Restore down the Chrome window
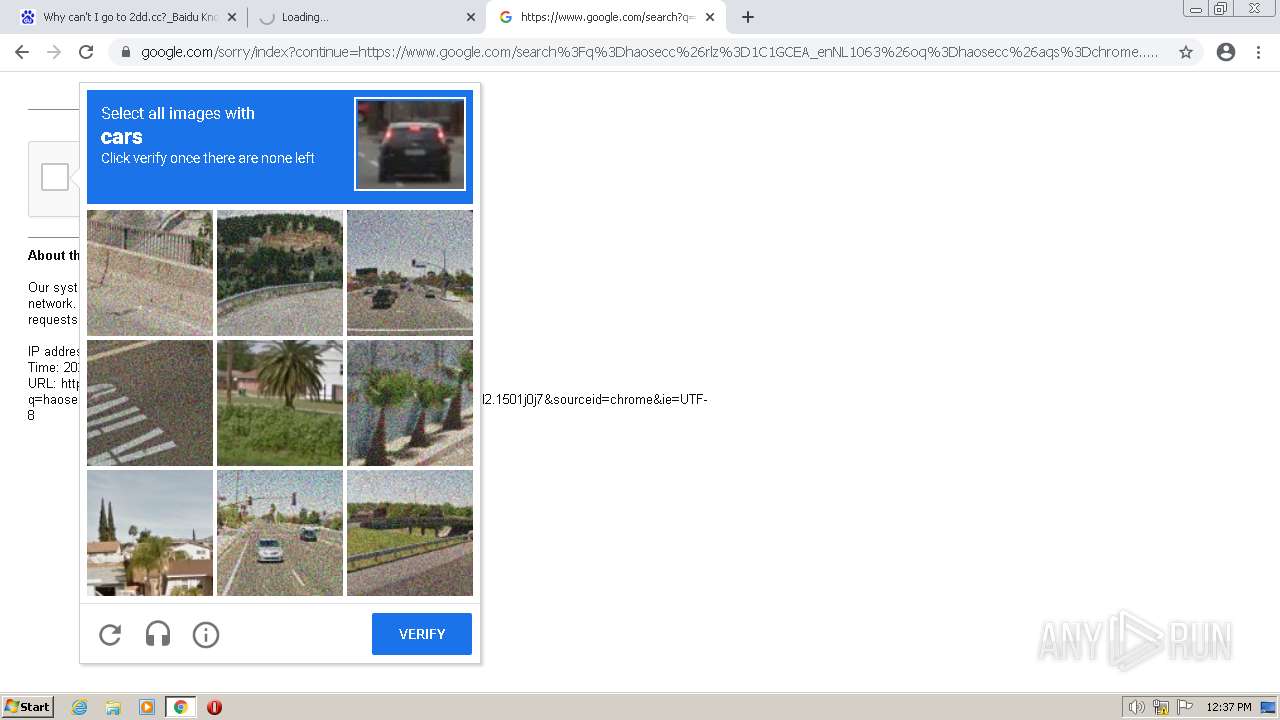 pos(1221,9)
